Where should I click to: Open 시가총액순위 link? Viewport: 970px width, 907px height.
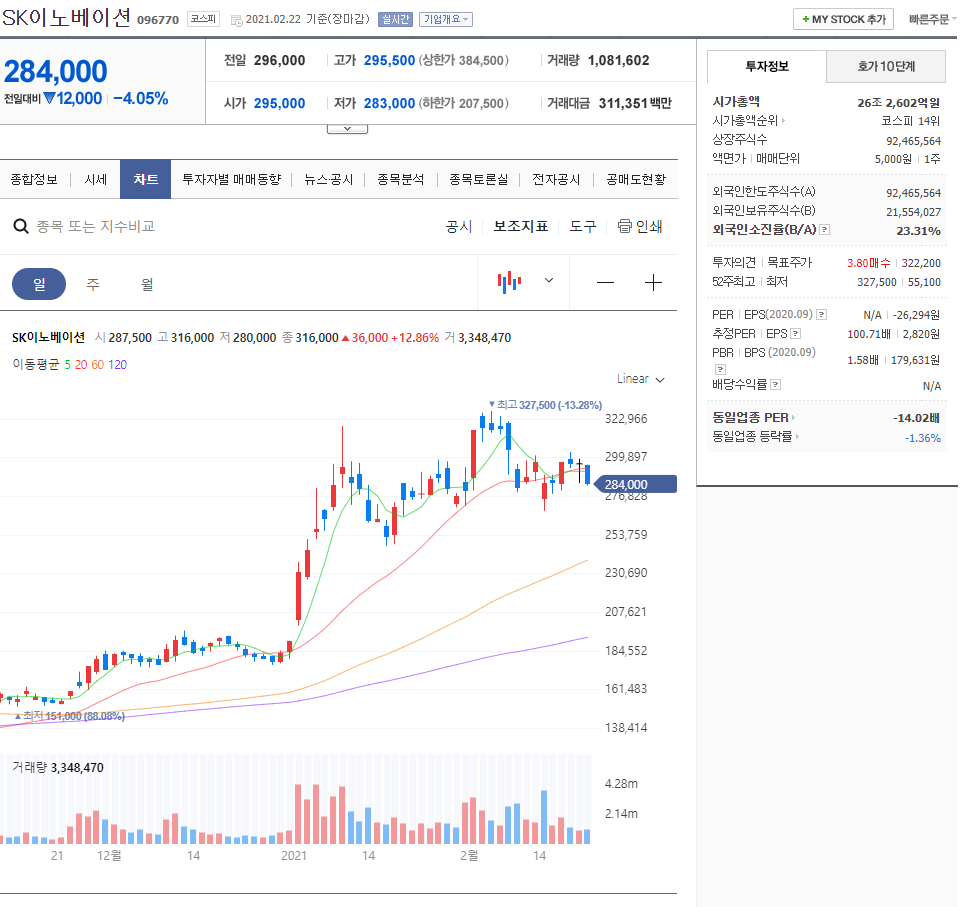coord(745,121)
